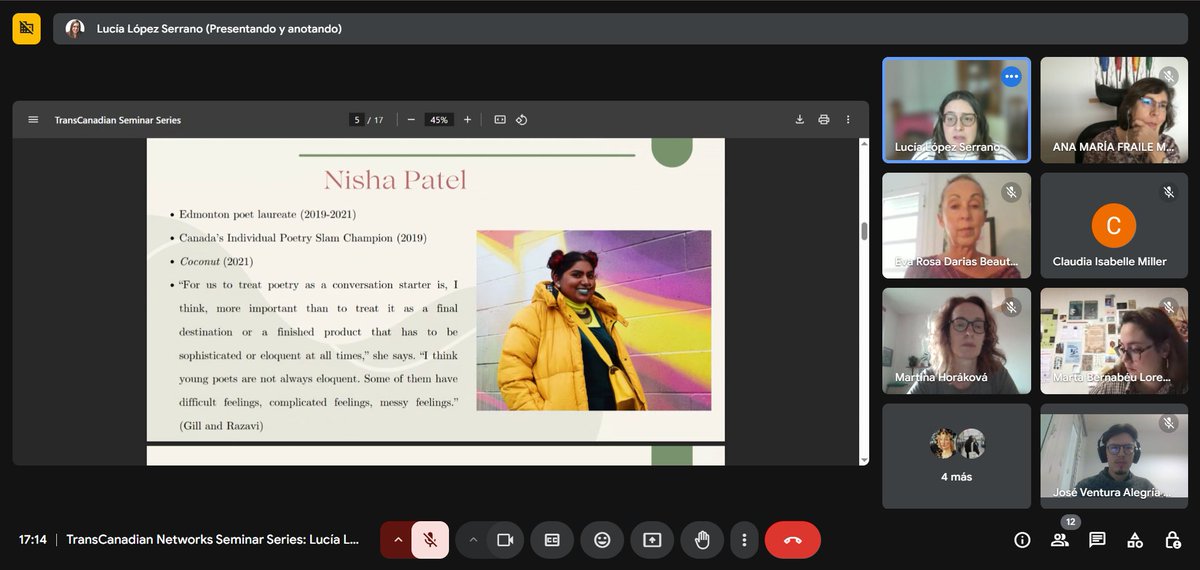Click the meeting title TransCanadian Networks Seminar Series
The height and width of the screenshot is (570, 1200).
tap(213, 540)
